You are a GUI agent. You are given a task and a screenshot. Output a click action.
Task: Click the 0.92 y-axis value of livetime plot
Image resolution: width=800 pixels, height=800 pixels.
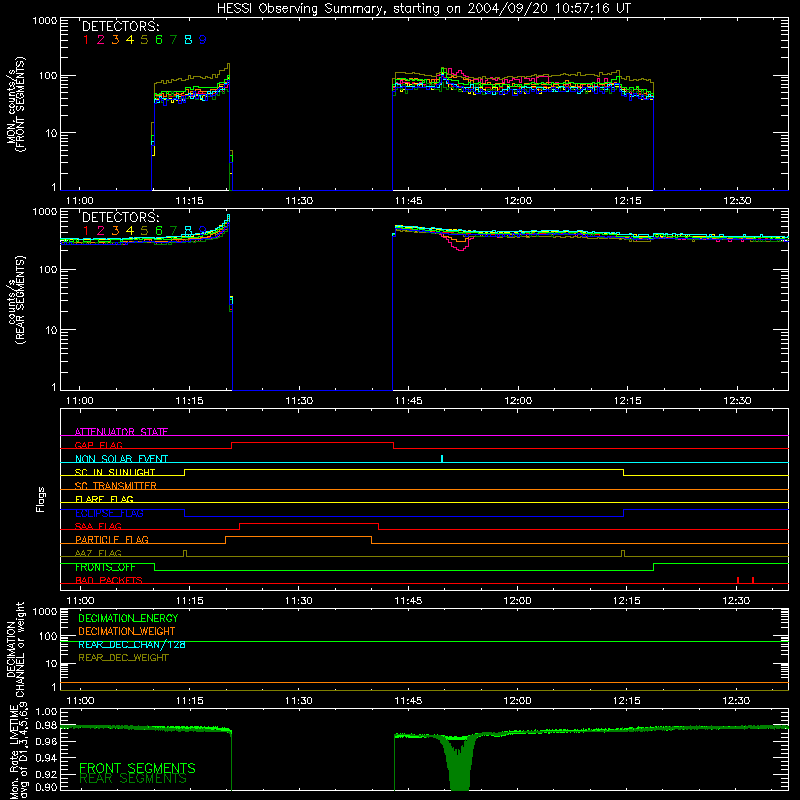pyautogui.click(x=46, y=774)
